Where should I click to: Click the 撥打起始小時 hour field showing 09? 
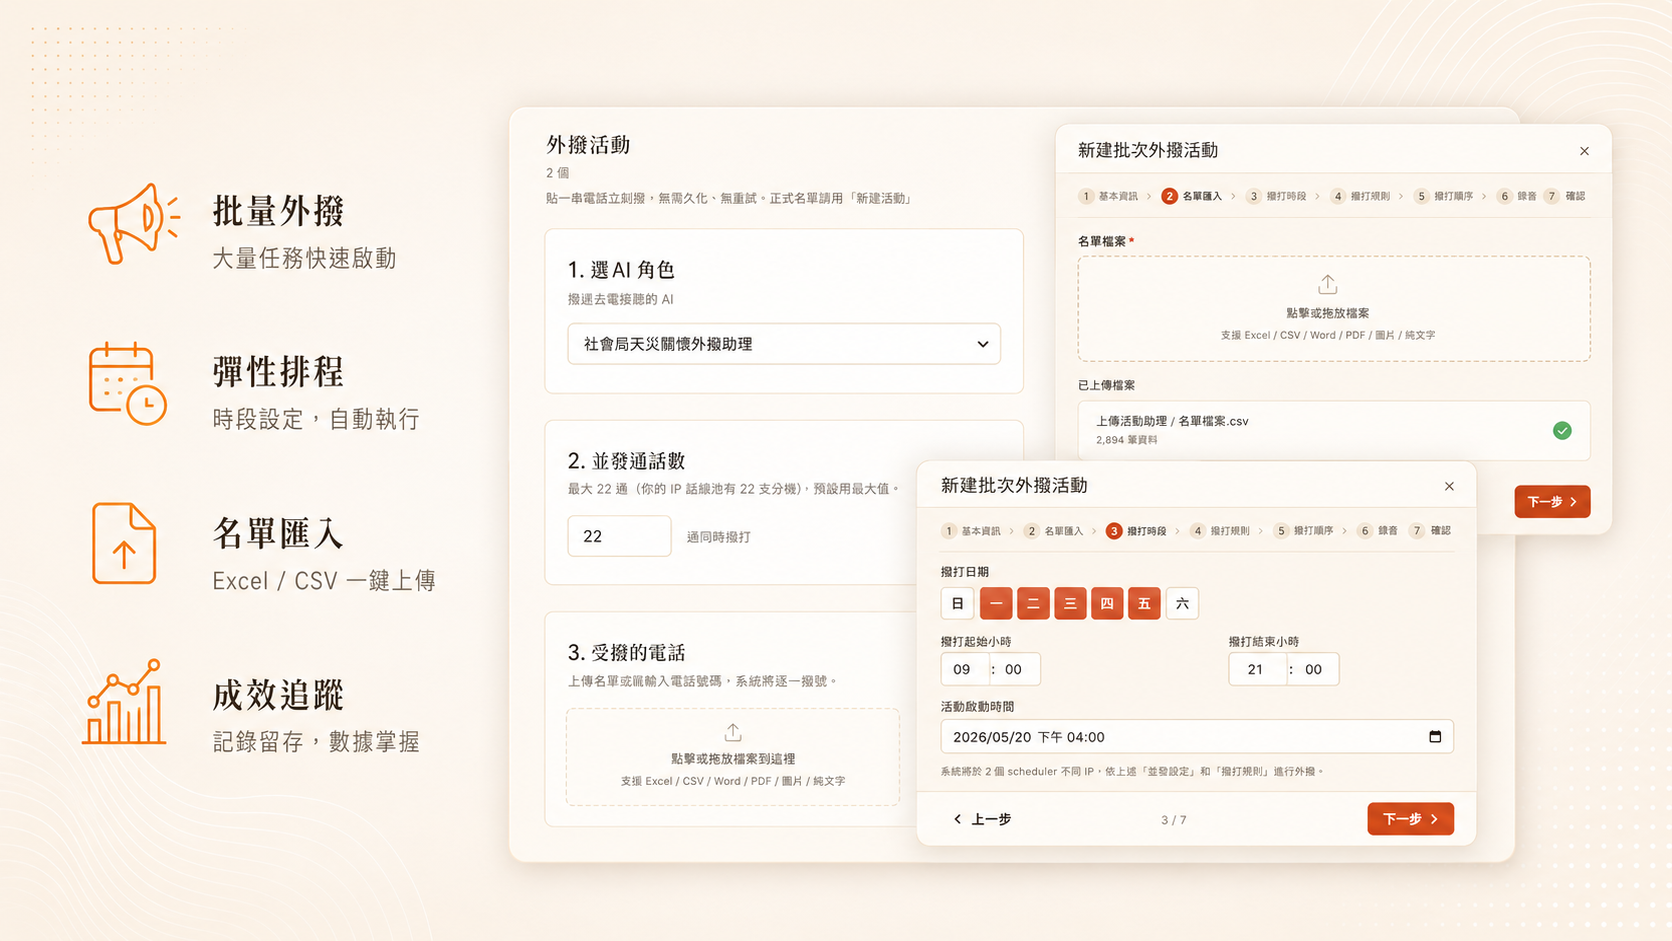pyautogui.click(x=964, y=669)
